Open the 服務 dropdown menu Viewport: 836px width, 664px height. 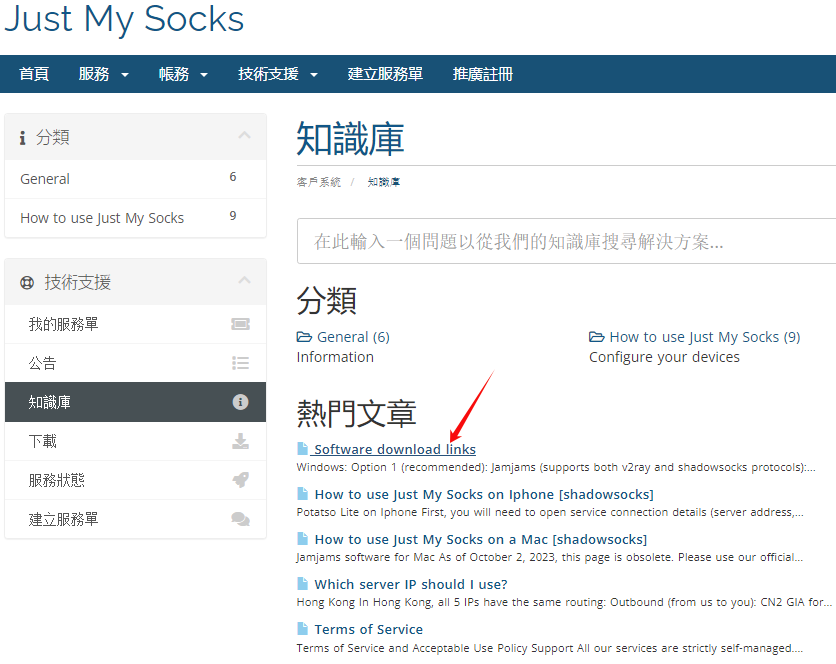point(104,74)
